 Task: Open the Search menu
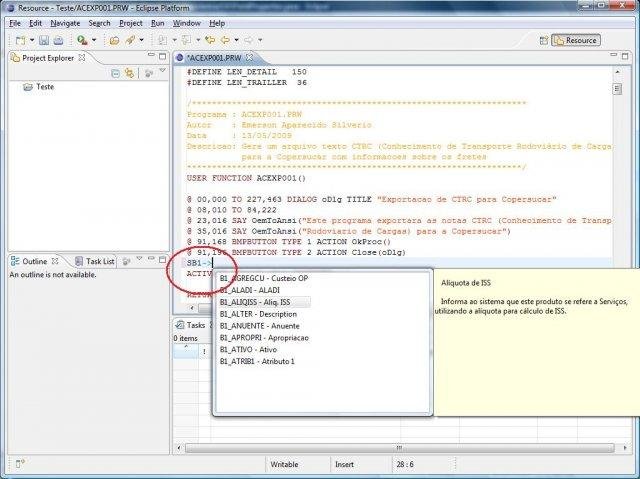point(99,23)
